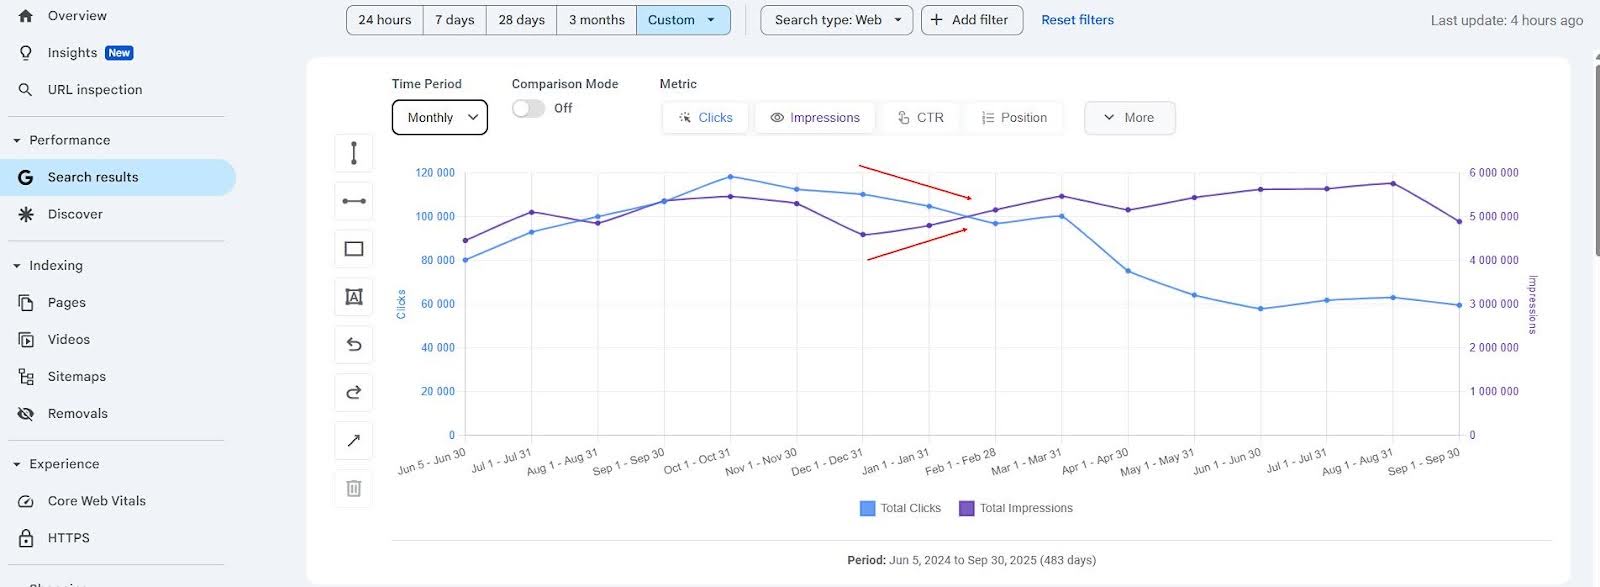Select the rectangle drawing tool
The height and width of the screenshot is (587, 1600).
pos(353,249)
